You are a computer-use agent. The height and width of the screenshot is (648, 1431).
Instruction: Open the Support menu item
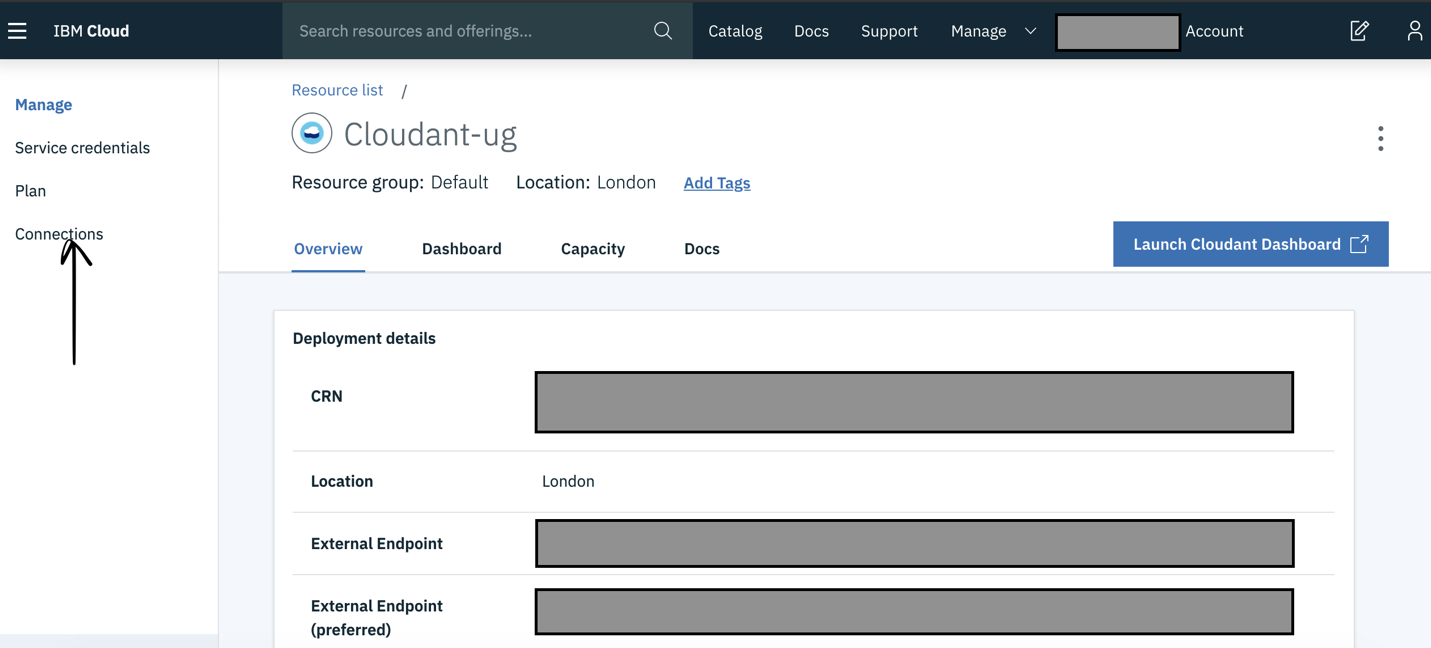[x=889, y=31]
